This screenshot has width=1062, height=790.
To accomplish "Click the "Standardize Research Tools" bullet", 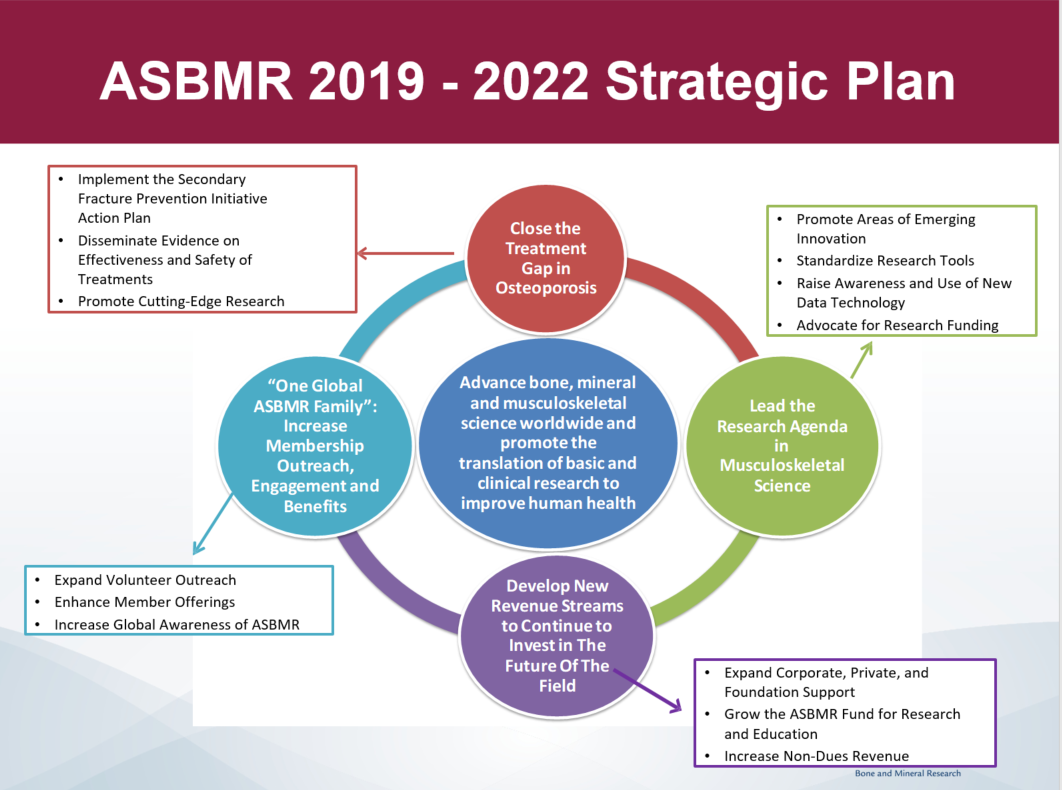I will pyautogui.click(x=885, y=261).
